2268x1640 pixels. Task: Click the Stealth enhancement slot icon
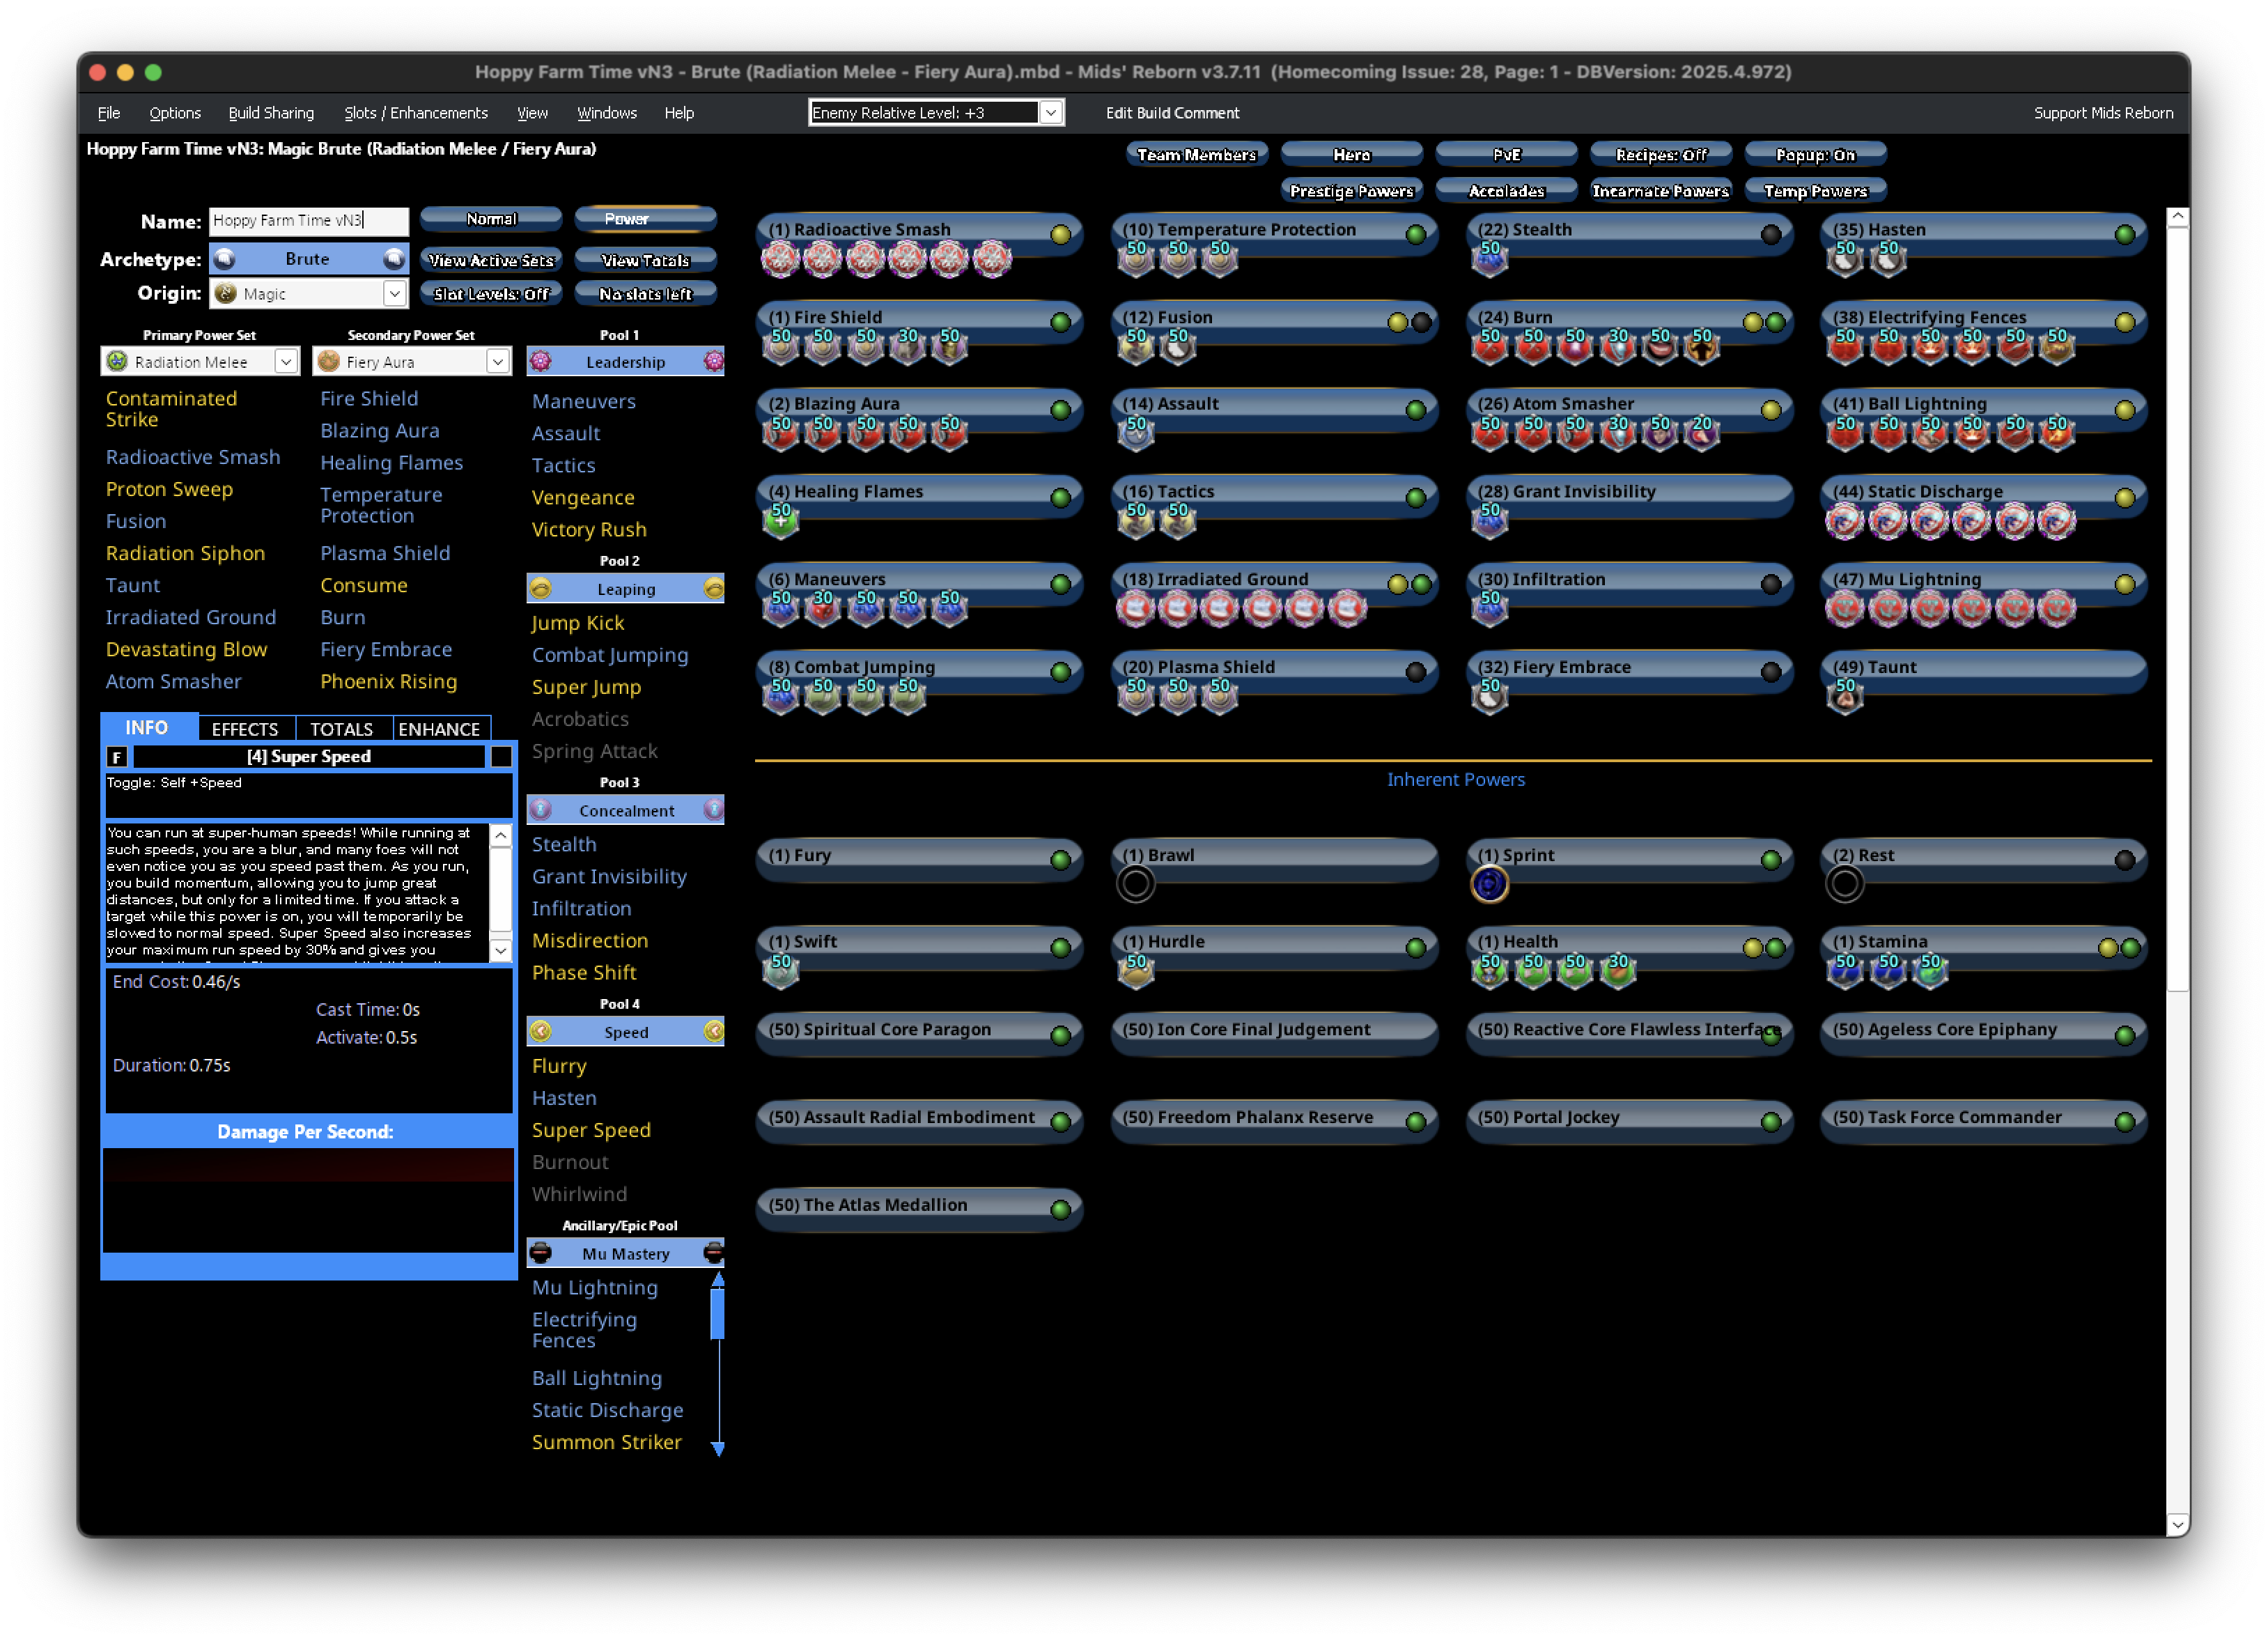point(1489,258)
